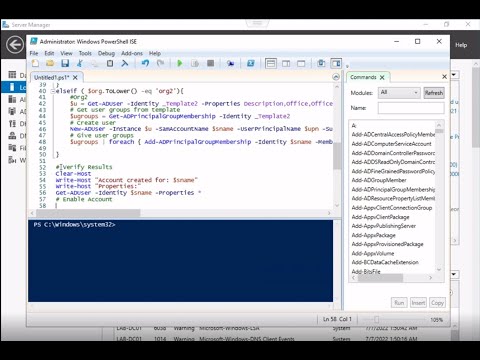Select the Untitled1.ps1 script tab
This screenshot has height=360, width=480.
pyautogui.click(x=51, y=77)
